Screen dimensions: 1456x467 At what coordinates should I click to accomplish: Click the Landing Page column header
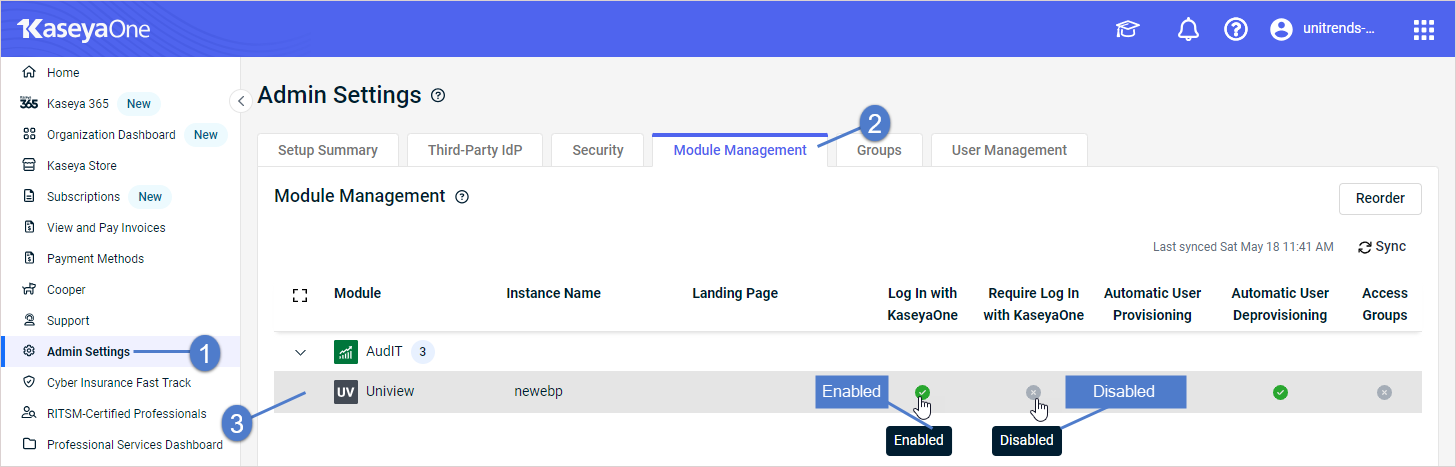735,293
